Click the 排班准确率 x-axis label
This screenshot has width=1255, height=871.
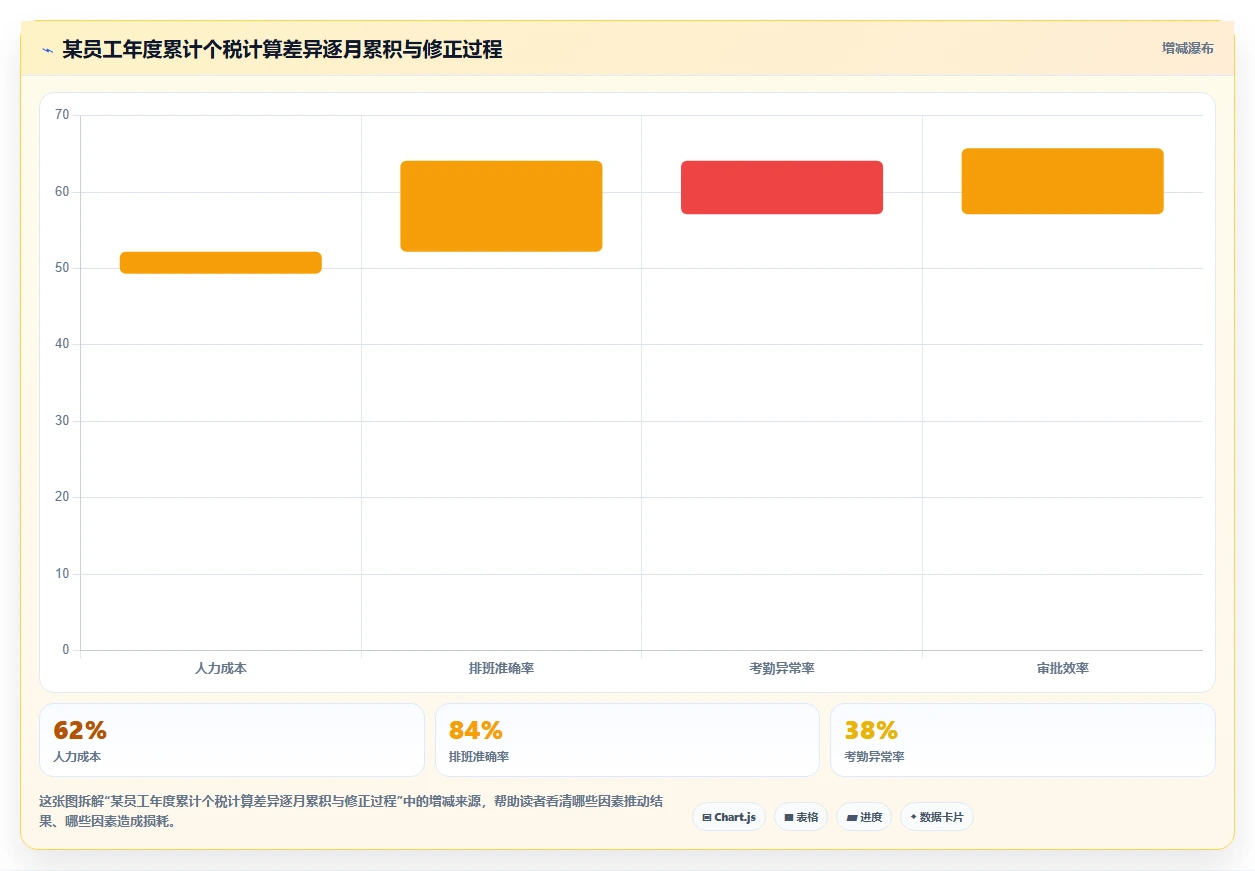[501, 668]
